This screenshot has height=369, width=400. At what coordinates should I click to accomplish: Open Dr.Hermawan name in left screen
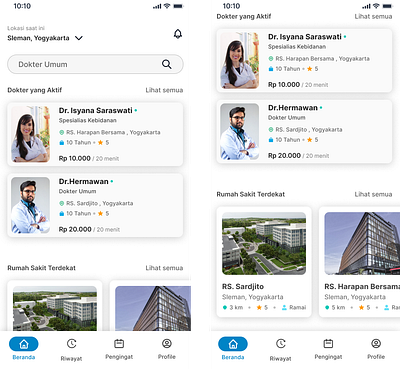pyautogui.click(x=83, y=181)
